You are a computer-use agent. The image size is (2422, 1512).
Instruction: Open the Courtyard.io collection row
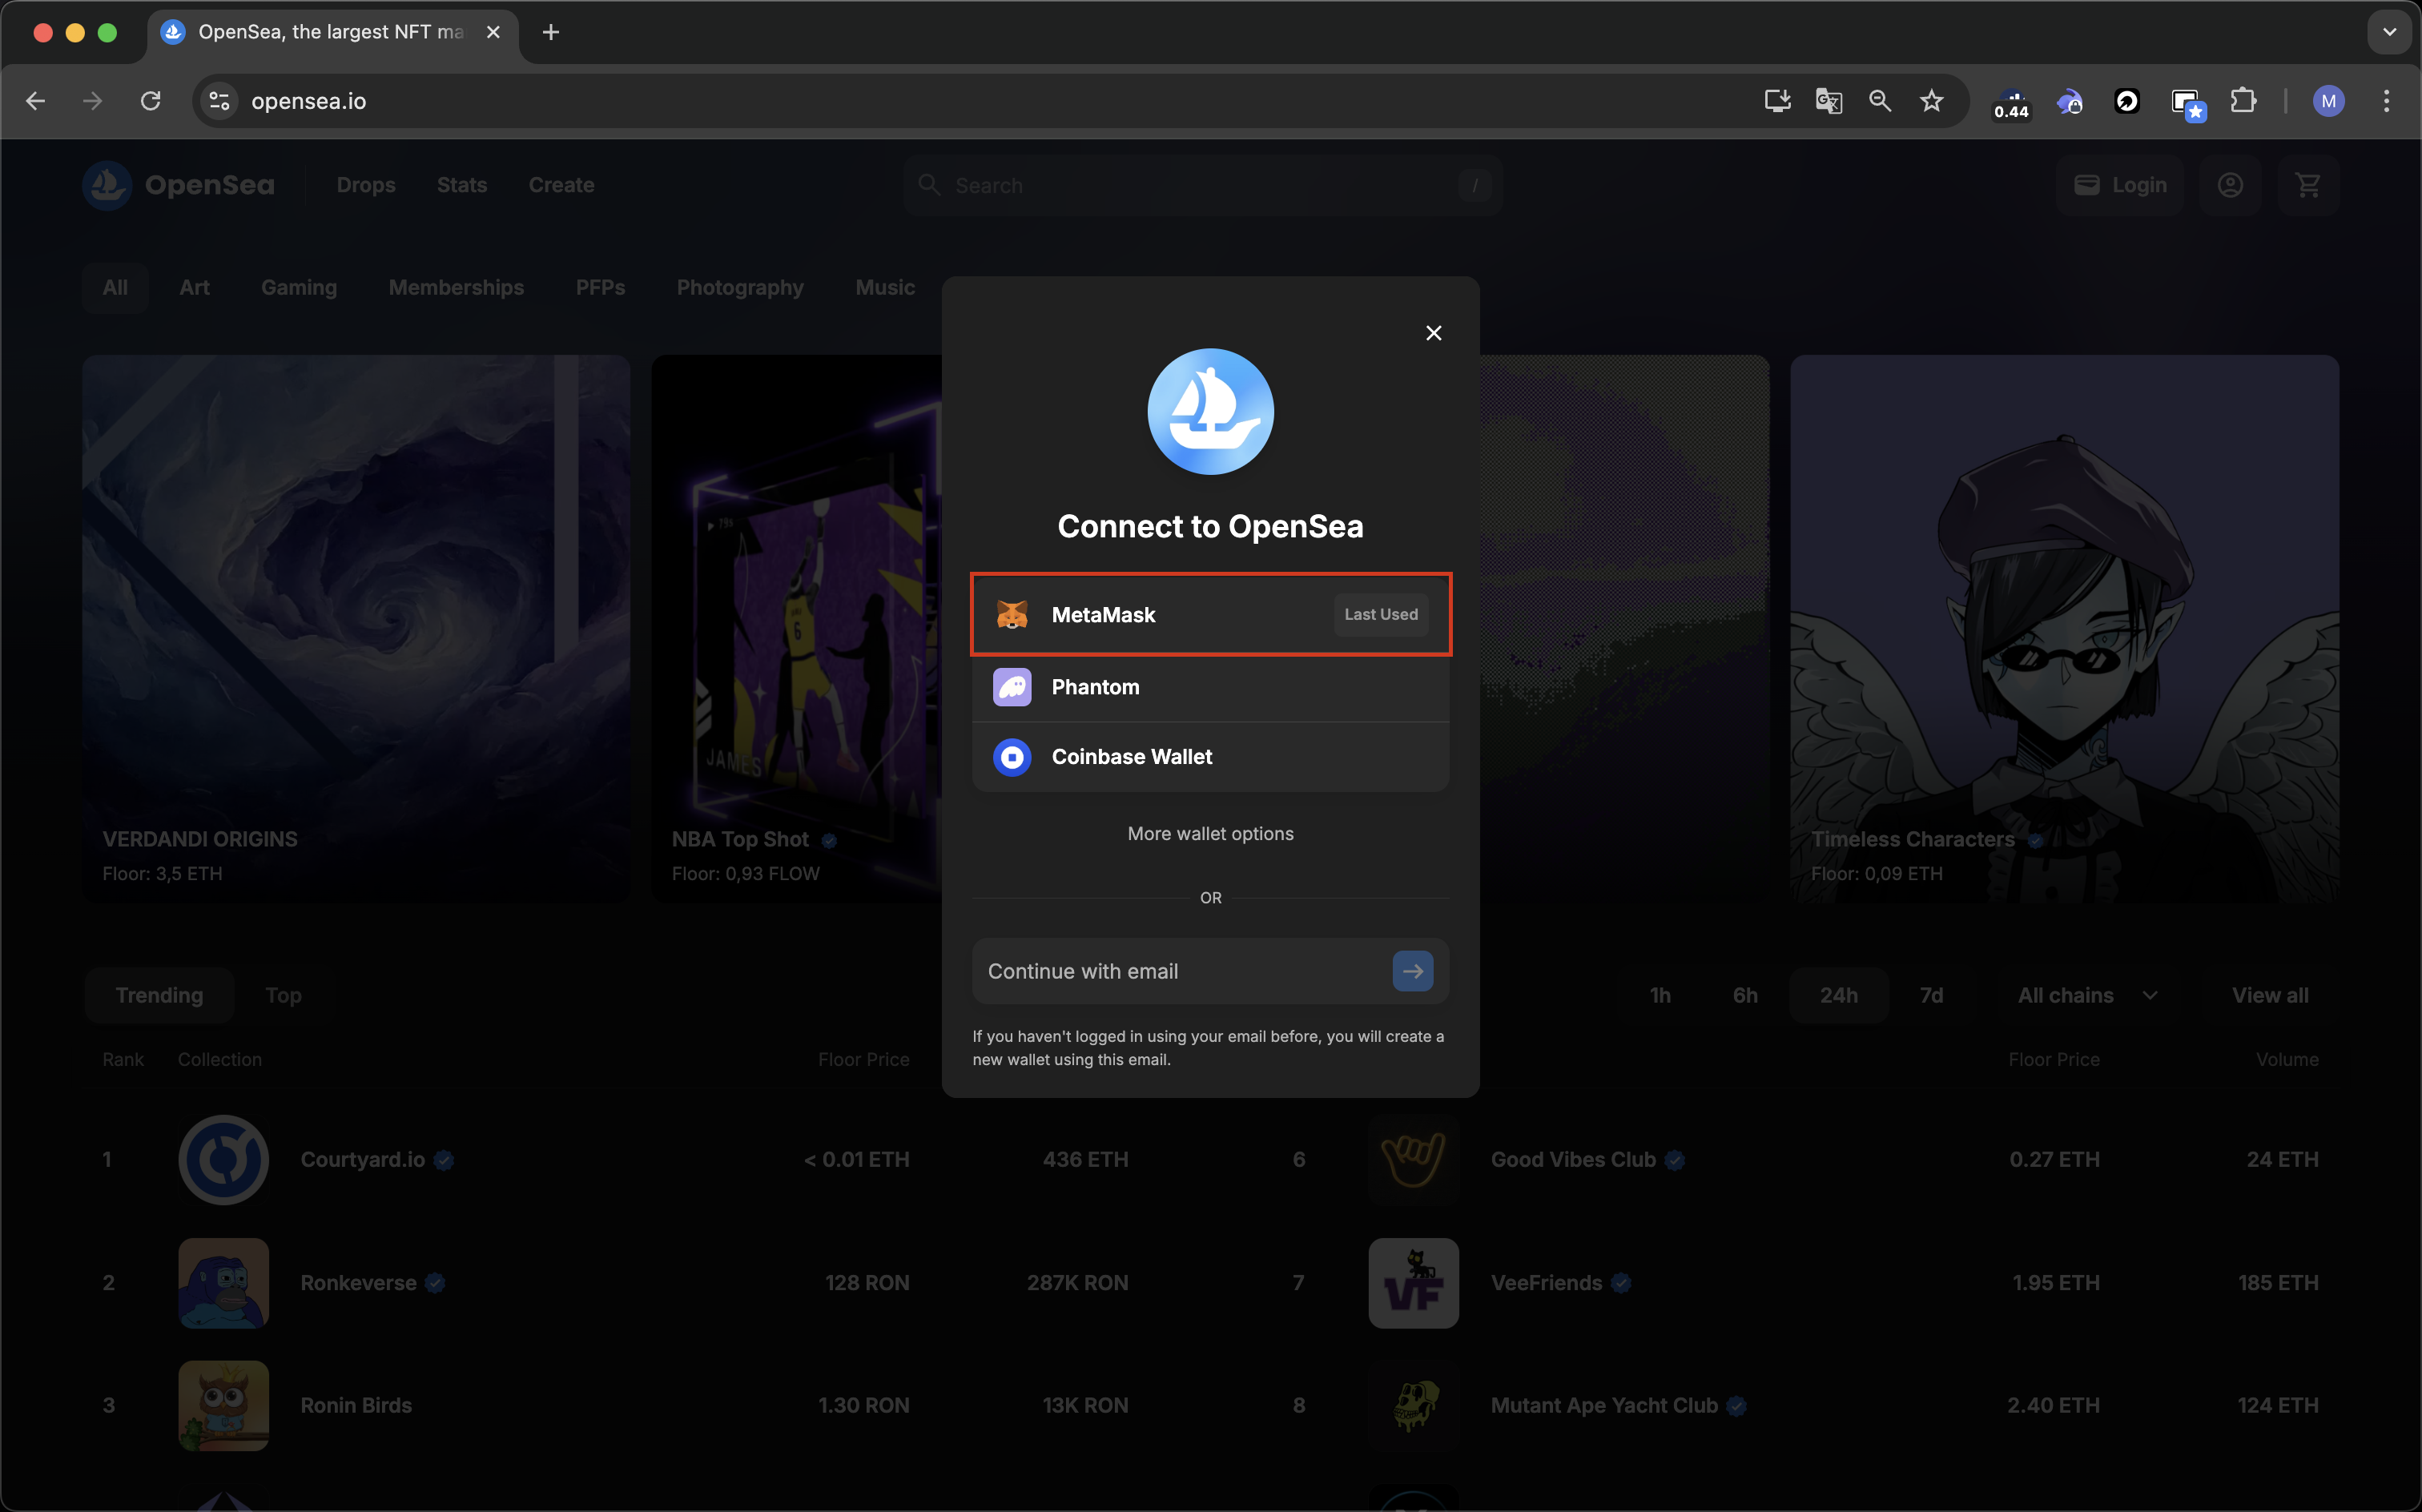(615, 1160)
